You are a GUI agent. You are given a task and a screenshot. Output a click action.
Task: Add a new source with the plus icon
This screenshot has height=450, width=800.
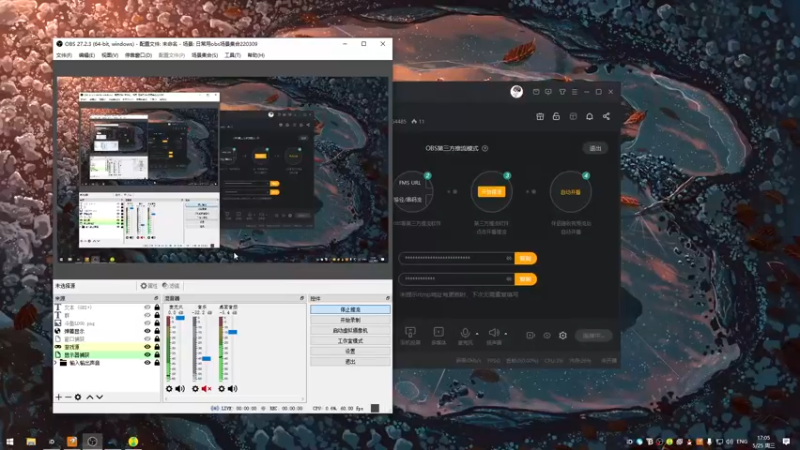pos(59,397)
